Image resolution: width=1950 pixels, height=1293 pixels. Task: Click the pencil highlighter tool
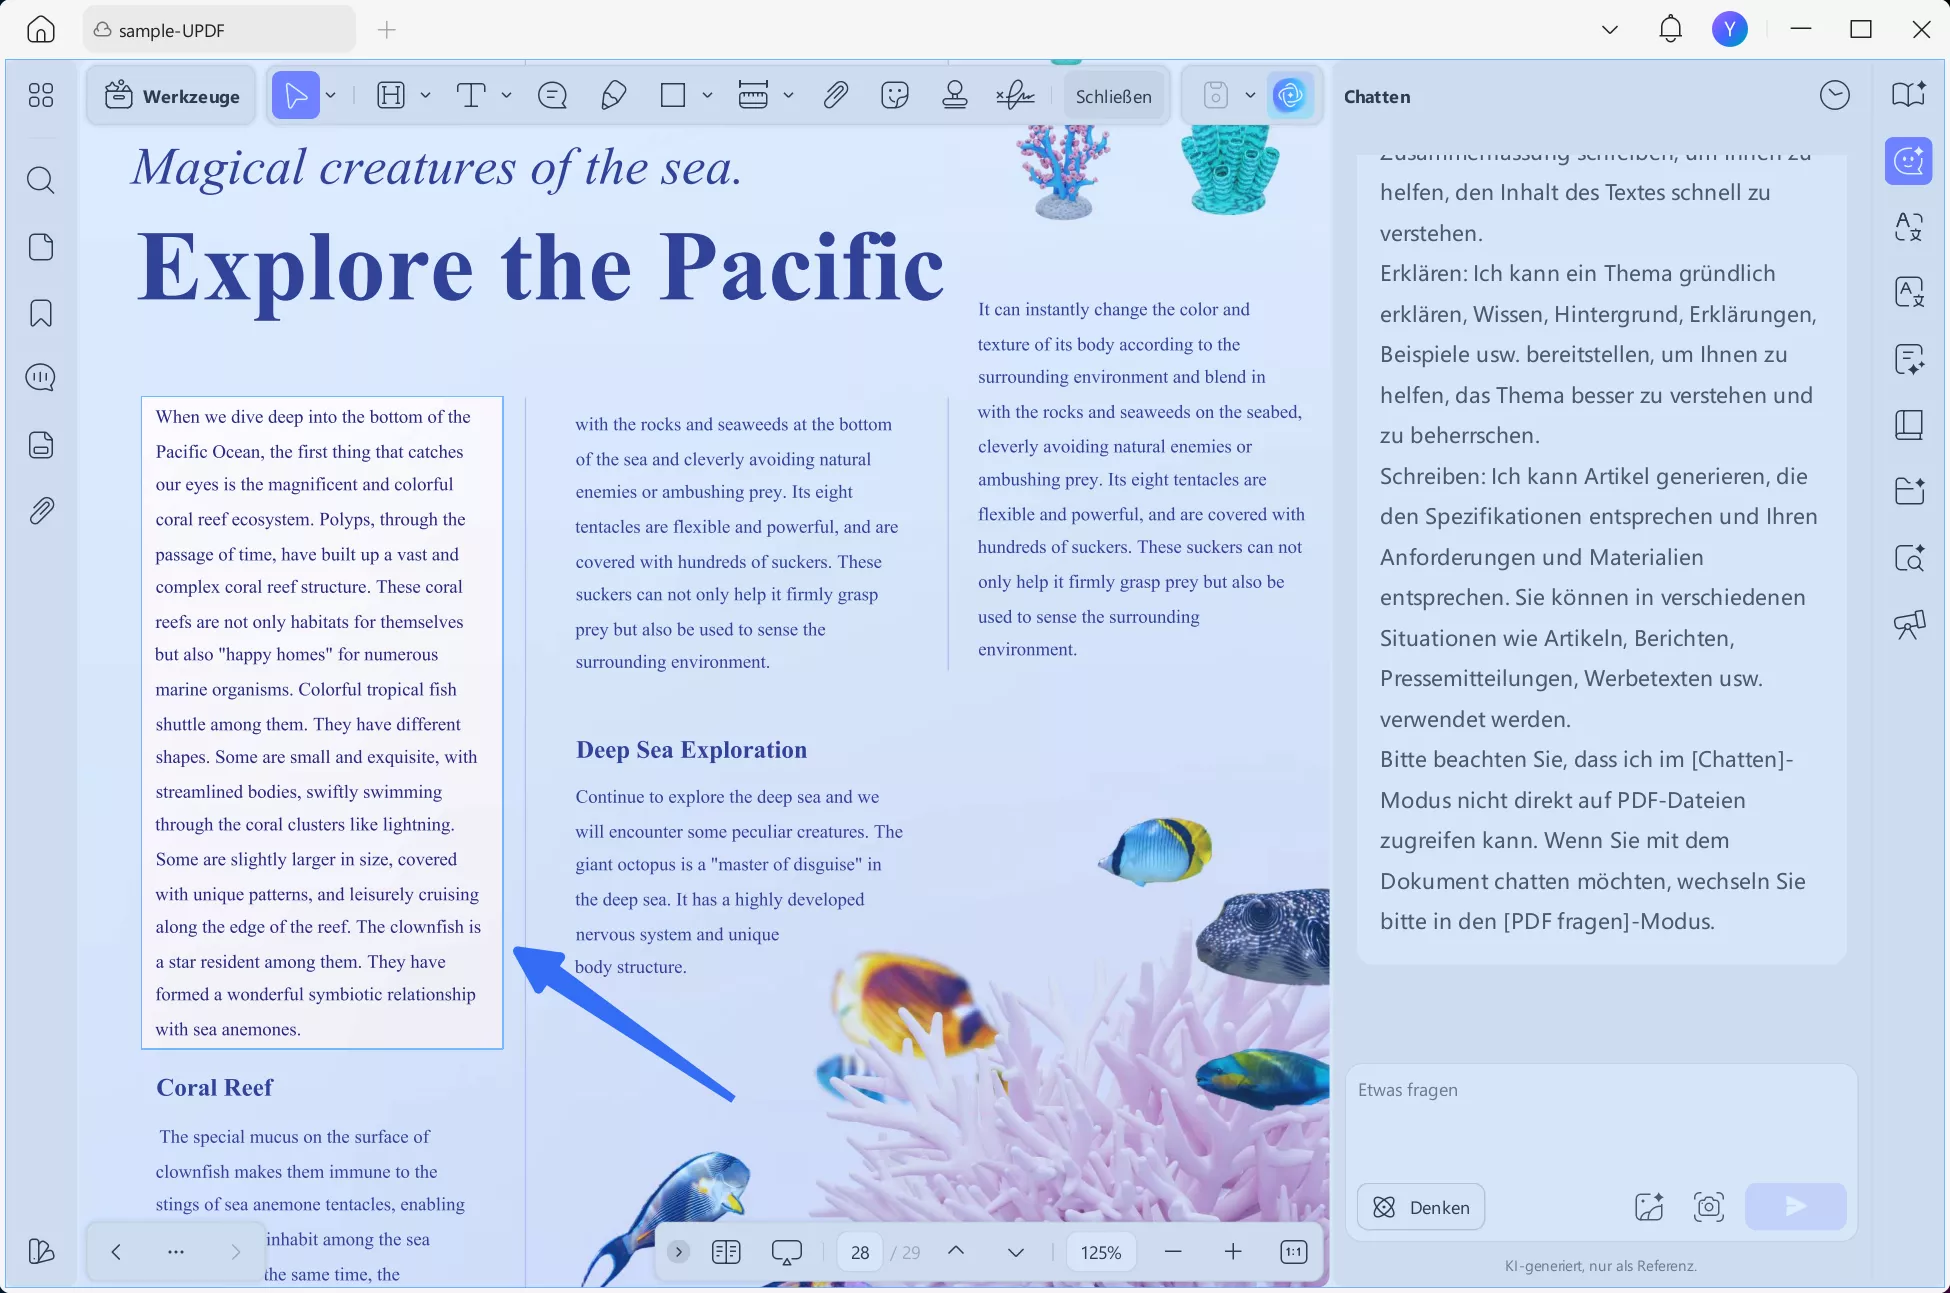pos(613,96)
